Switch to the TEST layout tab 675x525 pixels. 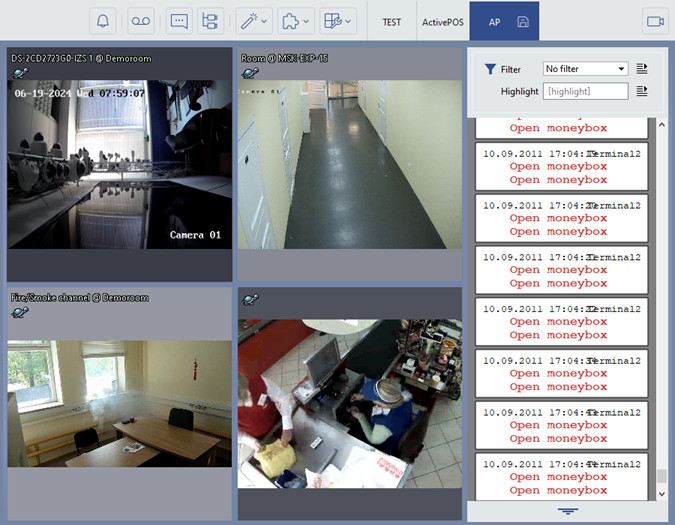click(x=391, y=21)
